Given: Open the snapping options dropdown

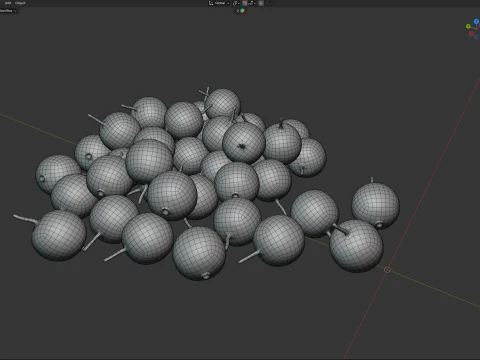Looking at the screenshot, I should pos(252,3).
